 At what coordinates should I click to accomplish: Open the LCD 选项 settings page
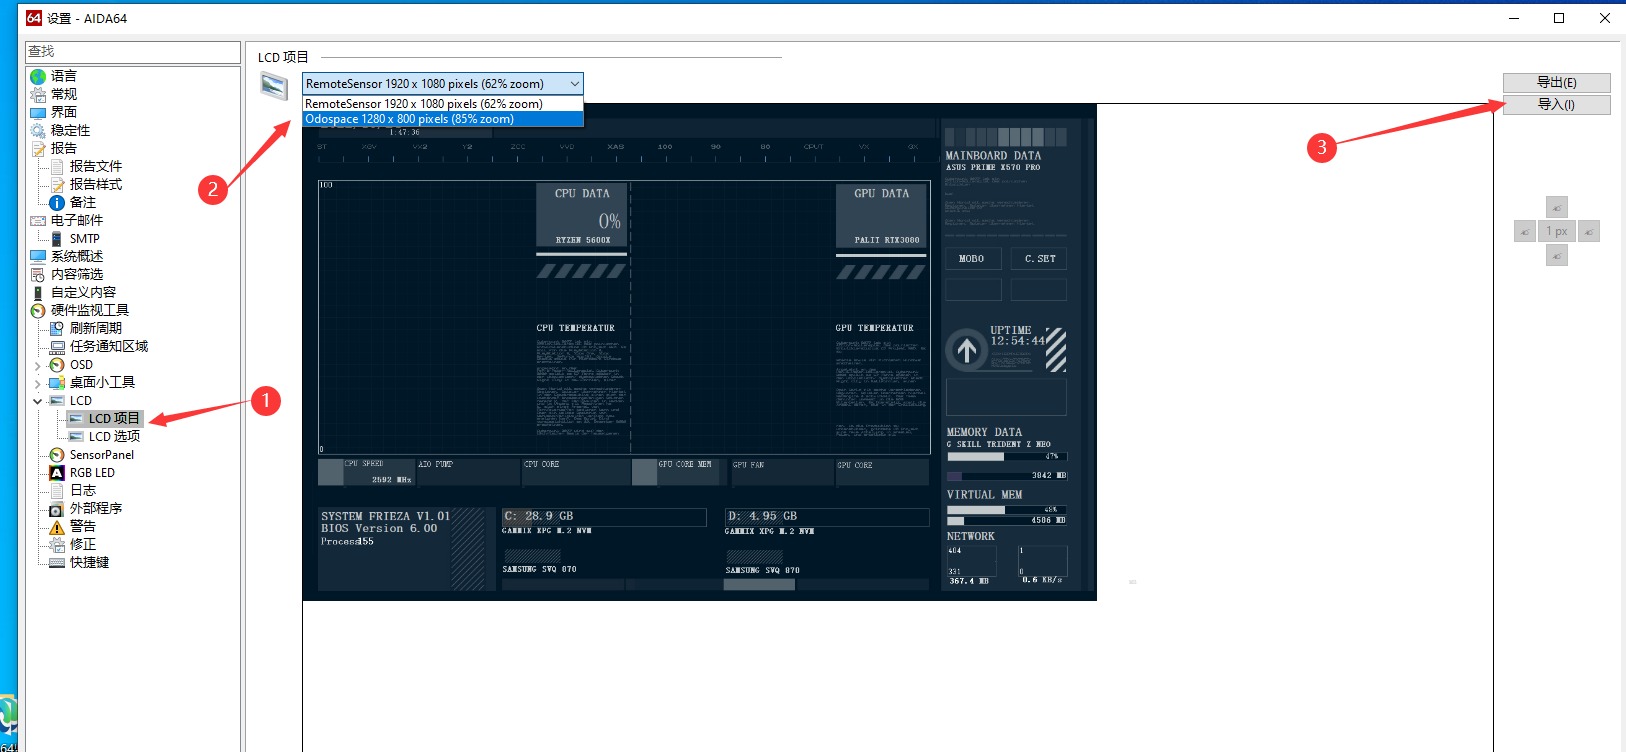coord(114,437)
